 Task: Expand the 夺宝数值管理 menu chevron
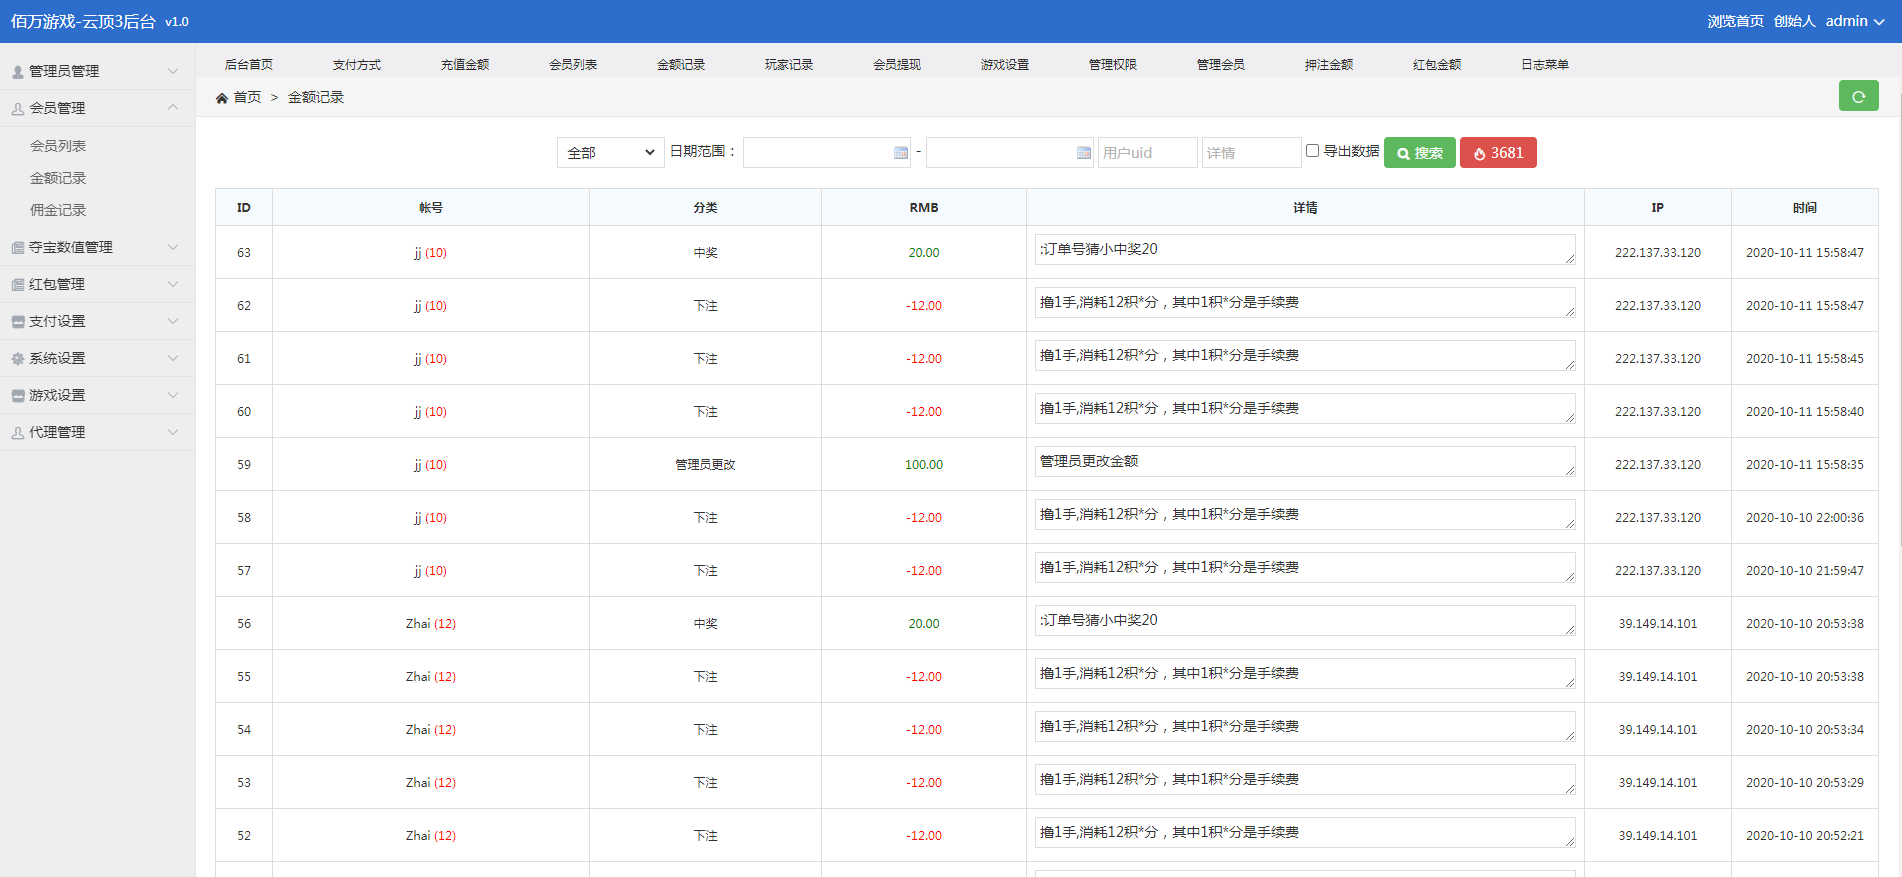(x=173, y=247)
